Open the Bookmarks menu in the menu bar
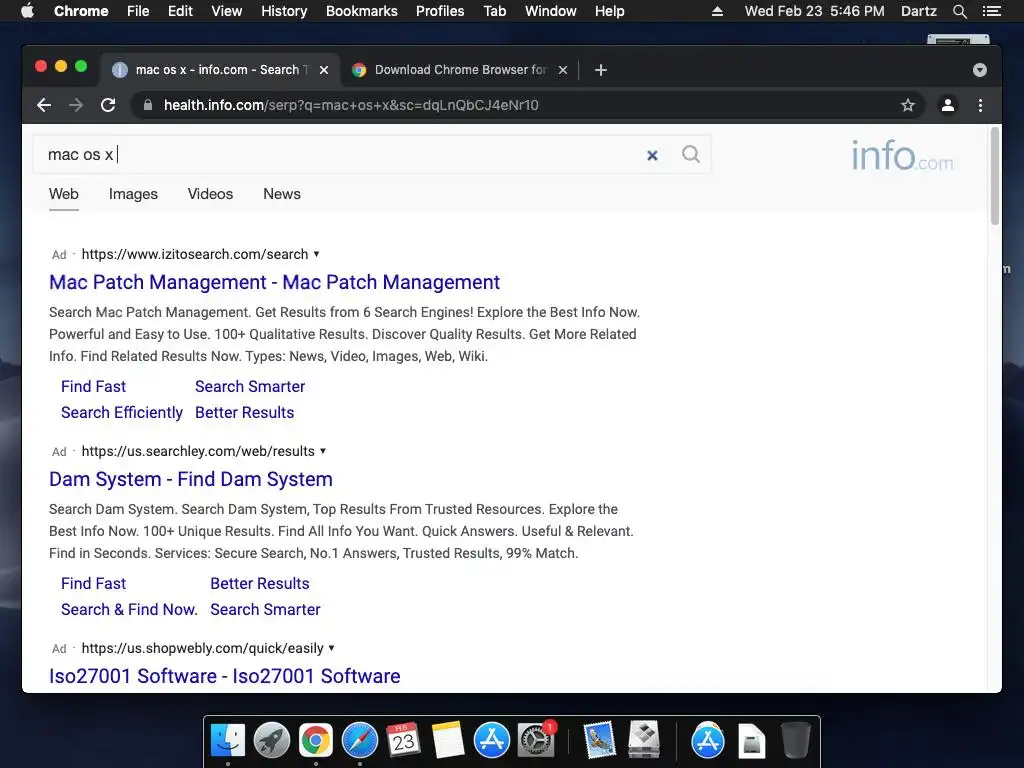1024x768 pixels. point(361,11)
